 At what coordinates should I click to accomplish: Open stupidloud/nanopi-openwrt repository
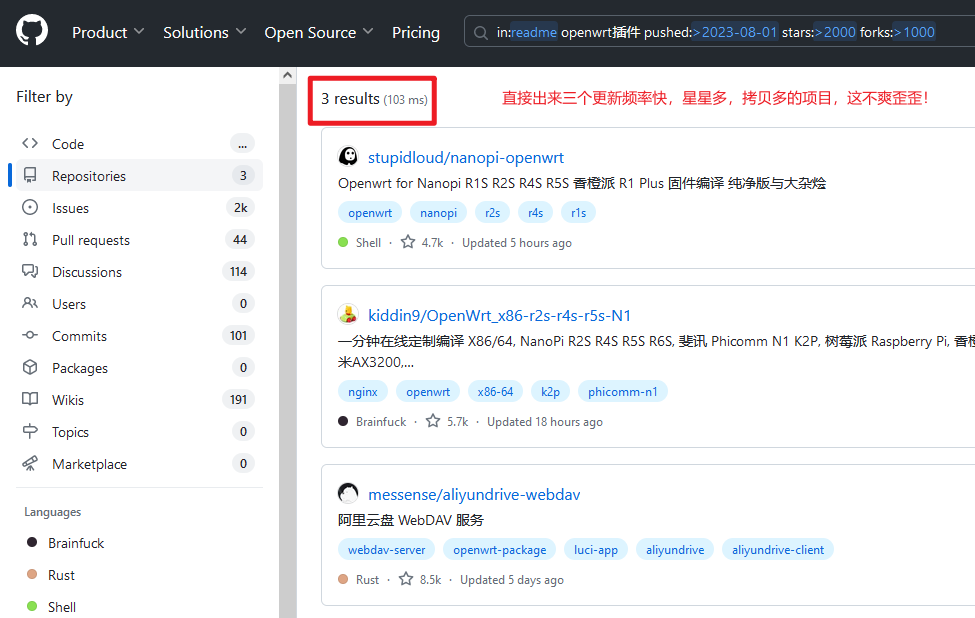tap(466, 157)
